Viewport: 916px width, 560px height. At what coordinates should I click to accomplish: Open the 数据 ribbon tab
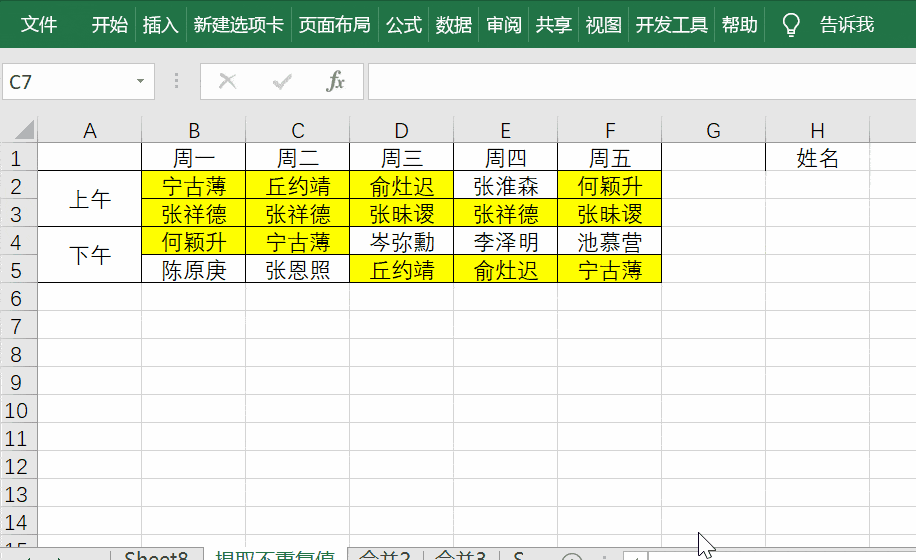(x=454, y=25)
